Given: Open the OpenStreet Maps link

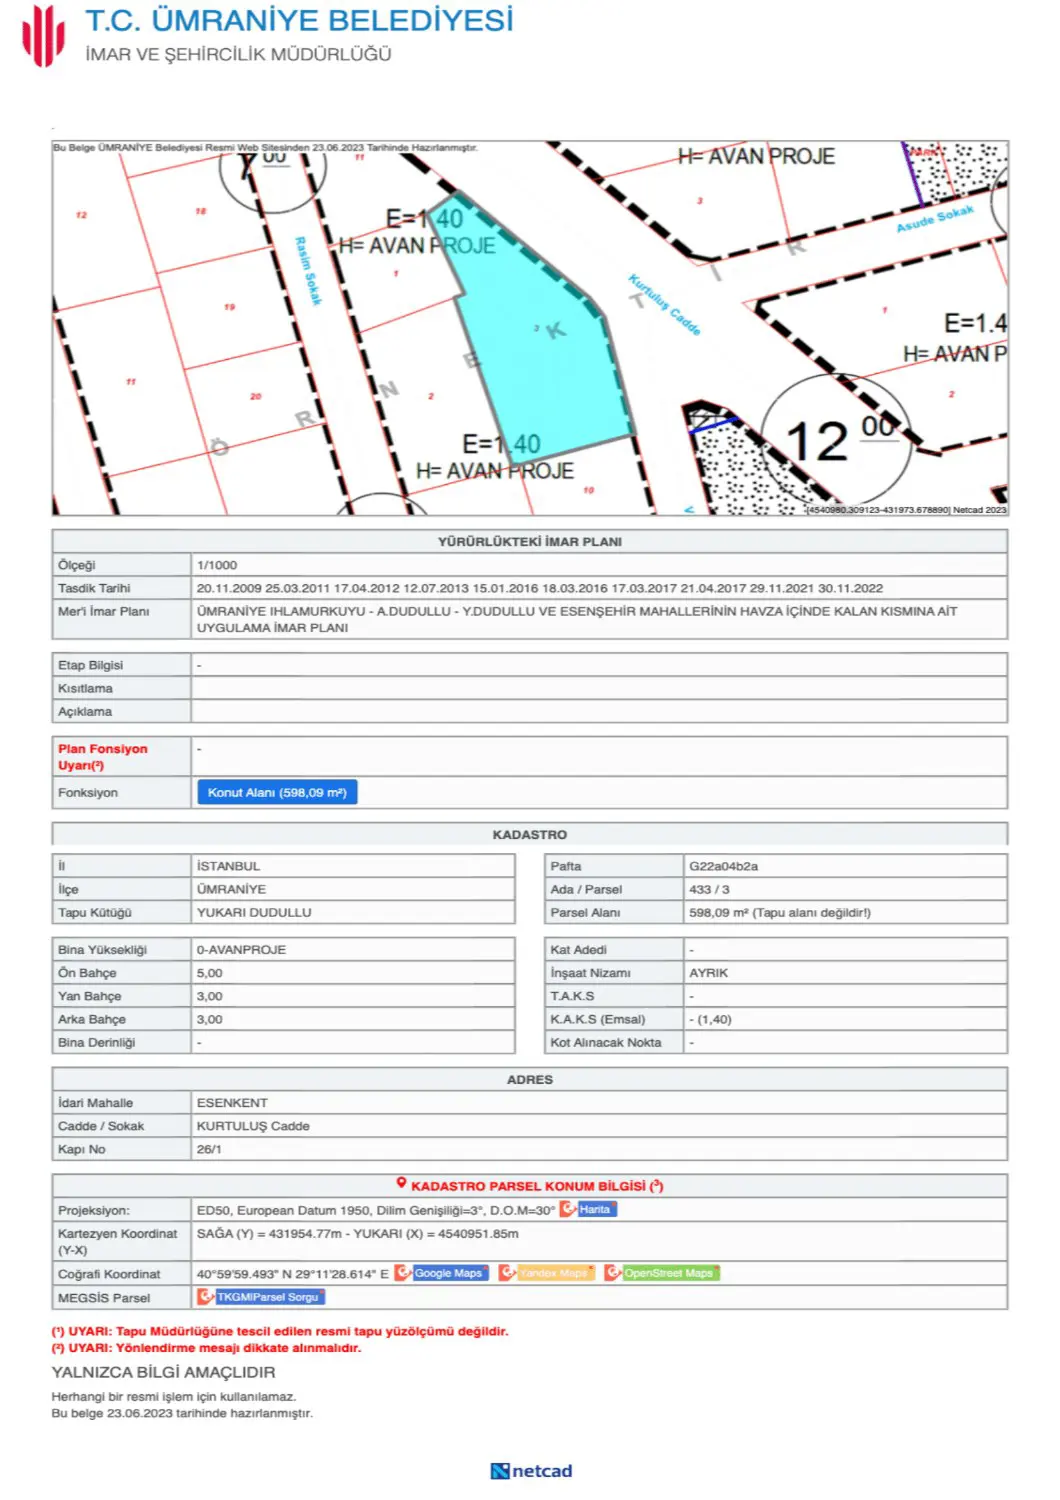Looking at the screenshot, I should (670, 1273).
